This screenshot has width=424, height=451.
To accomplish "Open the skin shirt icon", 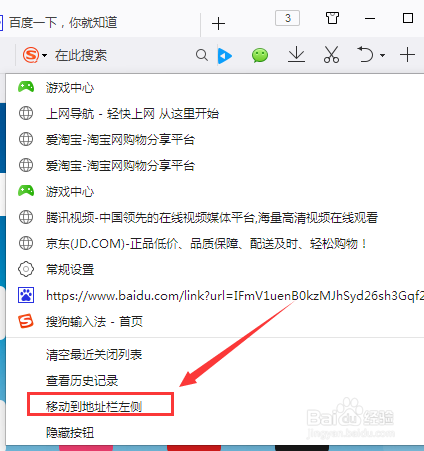I will coord(332,18).
